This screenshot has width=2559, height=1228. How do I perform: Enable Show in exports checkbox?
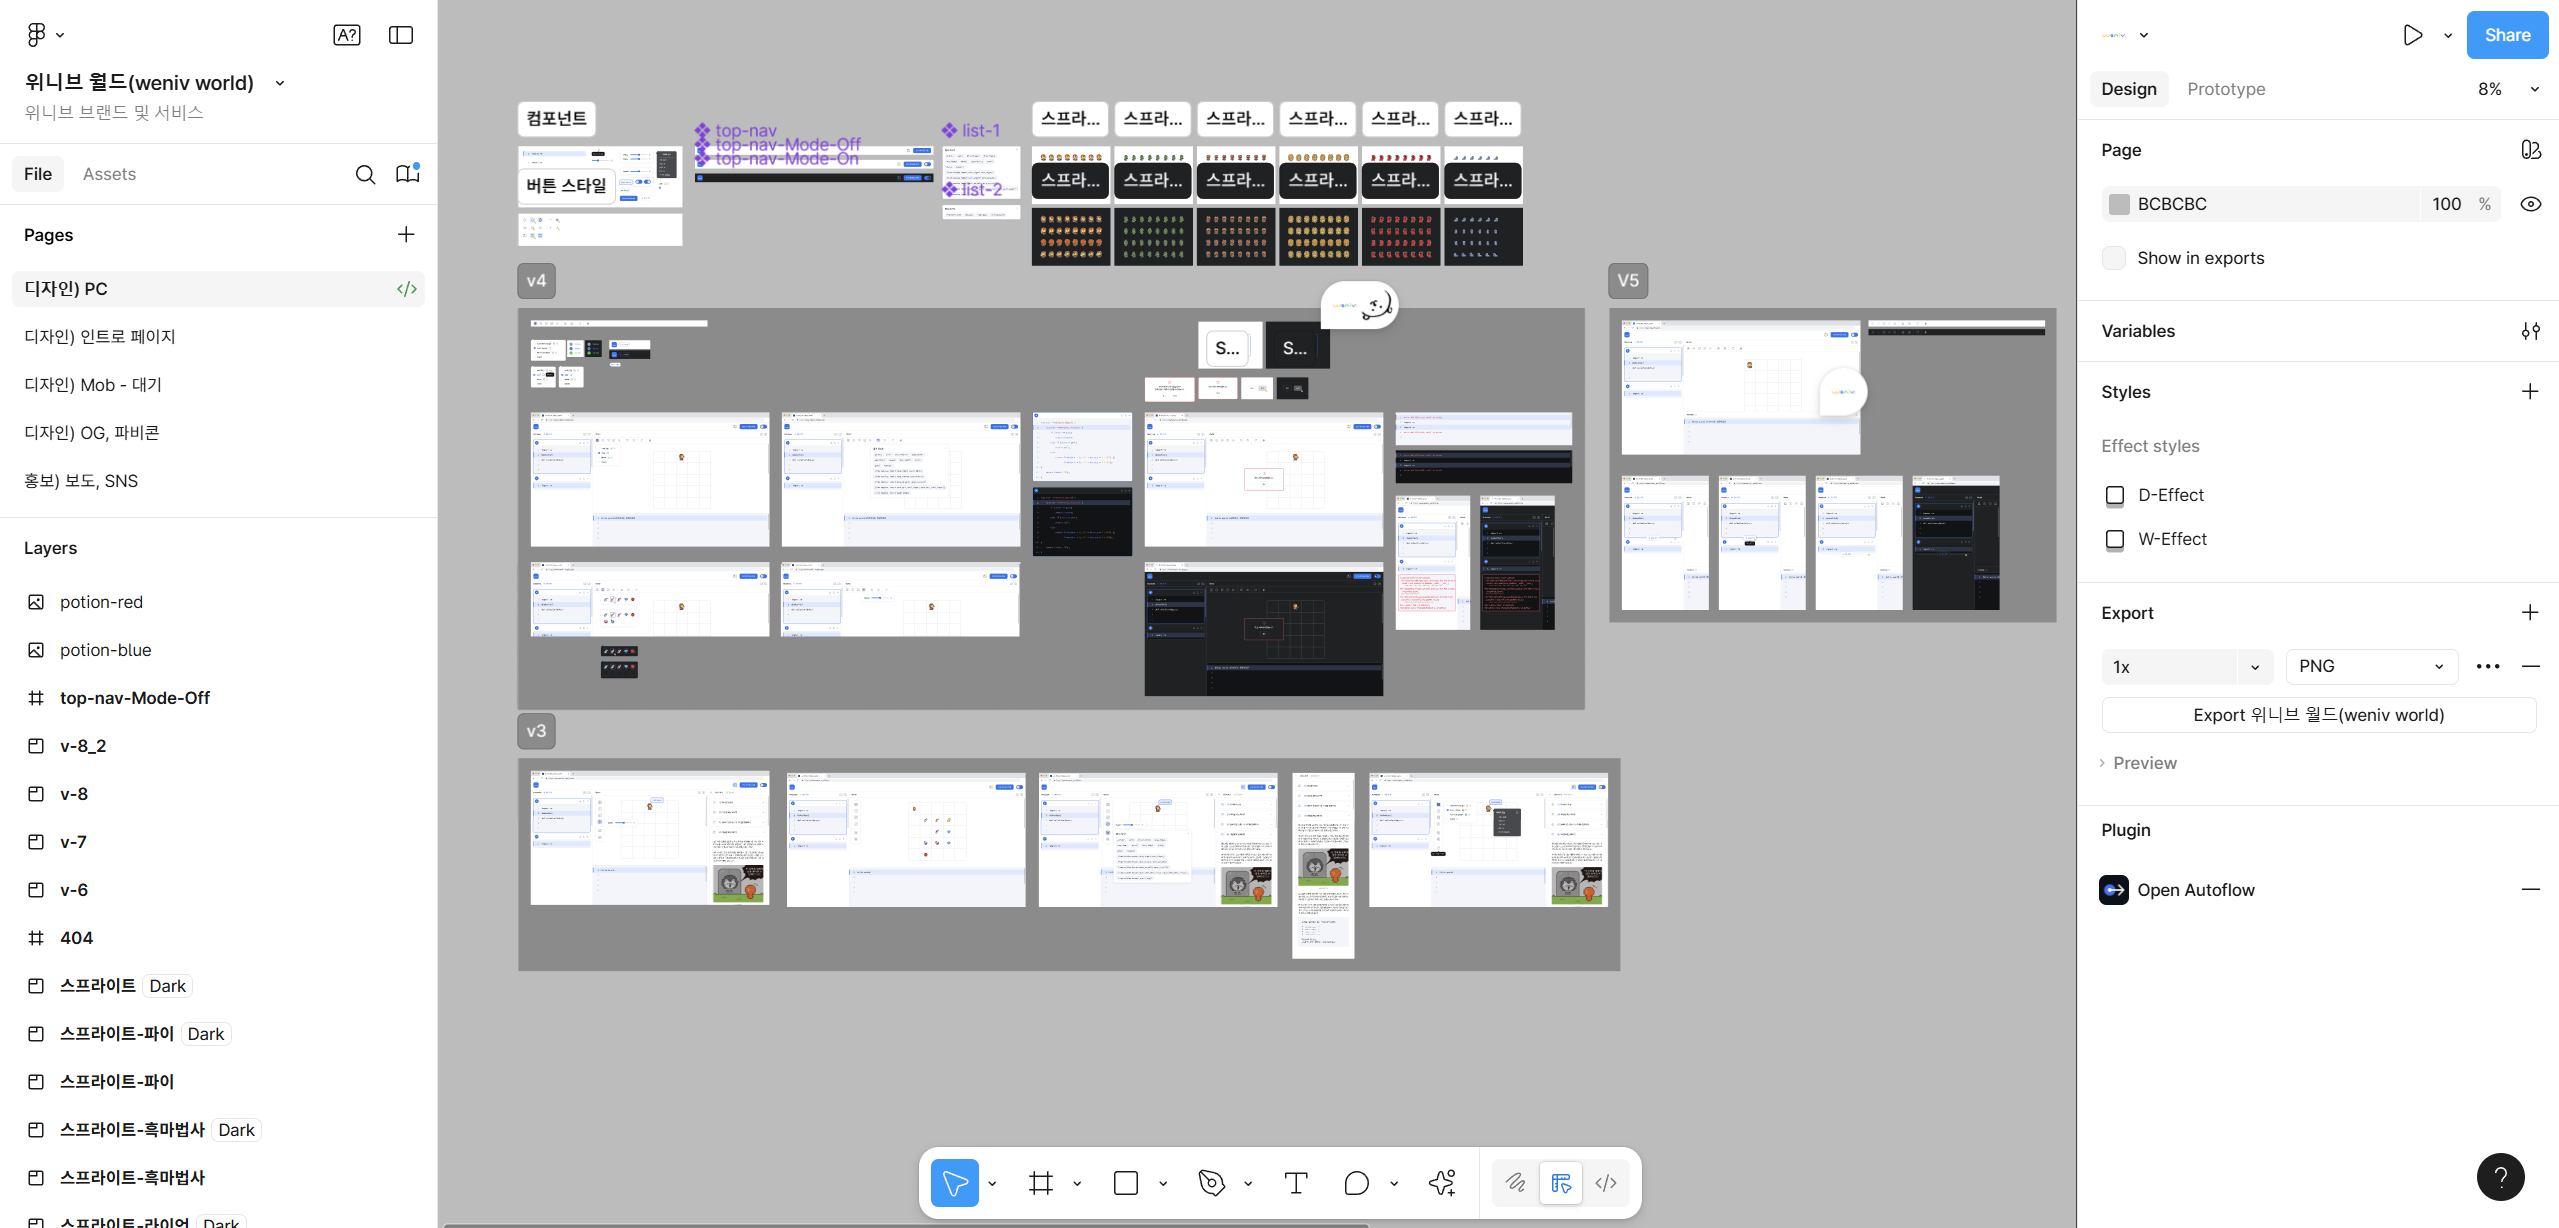tap(2114, 258)
